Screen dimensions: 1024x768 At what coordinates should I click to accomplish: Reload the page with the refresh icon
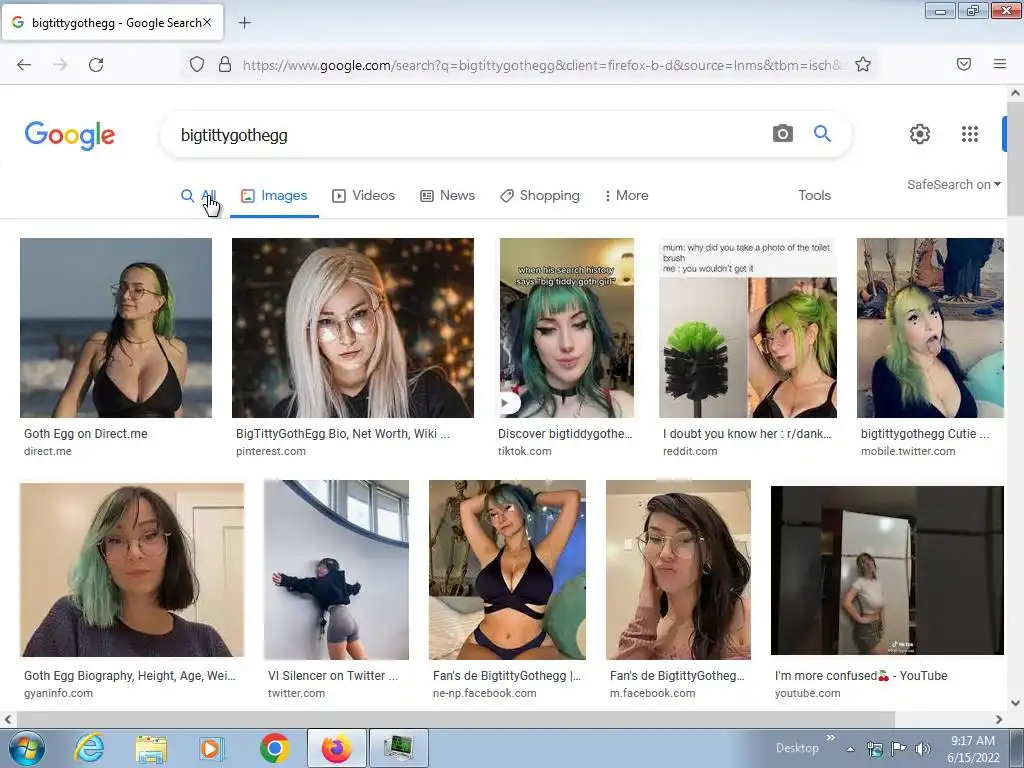point(96,65)
